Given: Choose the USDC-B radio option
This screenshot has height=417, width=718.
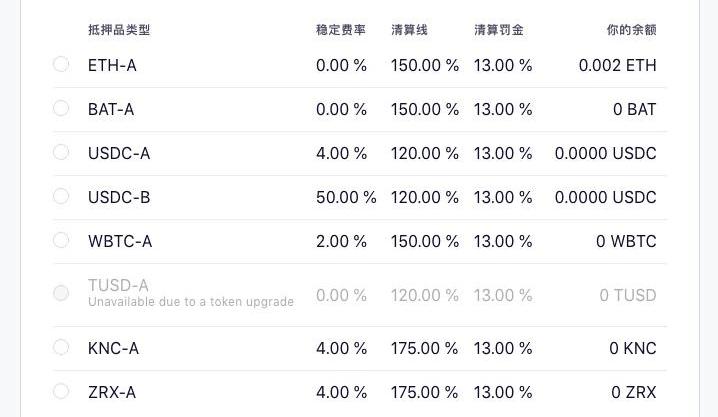Looking at the screenshot, I should coord(61,196).
